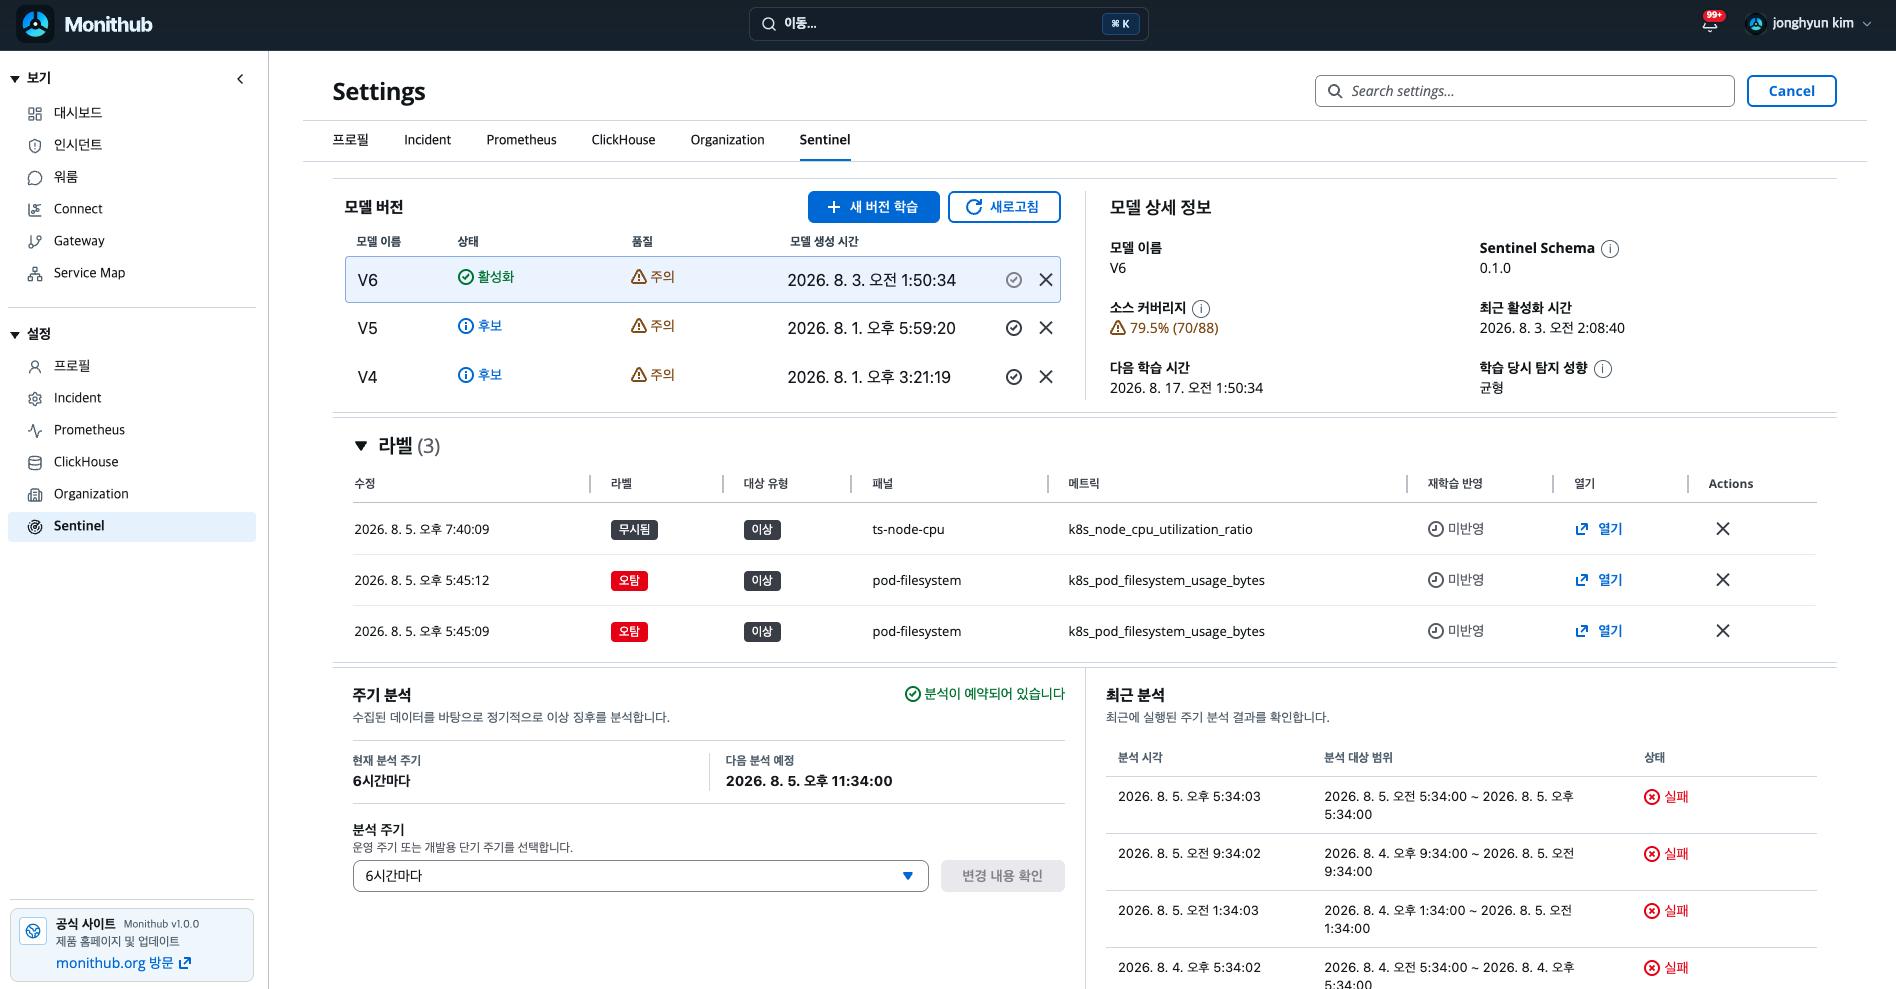Delete model V6 with X icon
The height and width of the screenshot is (989, 1896).
coord(1046,280)
